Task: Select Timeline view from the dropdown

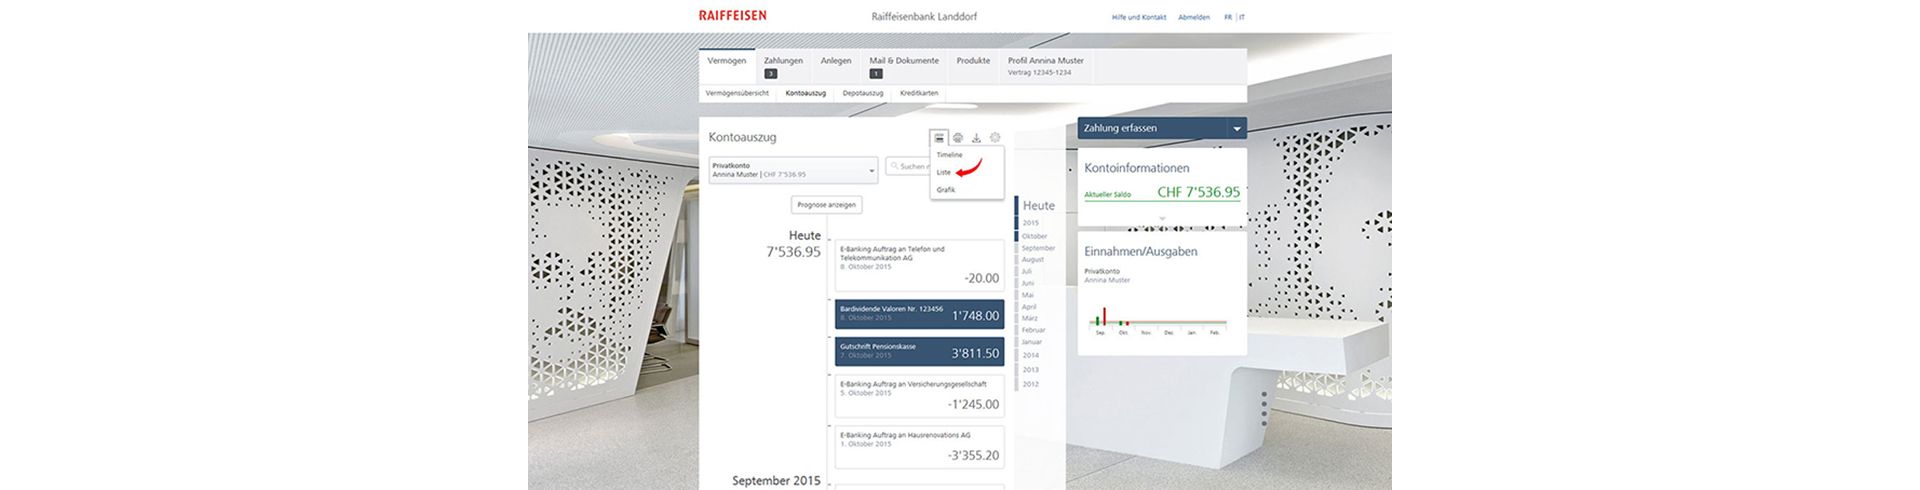Action: [x=949, y=155]
